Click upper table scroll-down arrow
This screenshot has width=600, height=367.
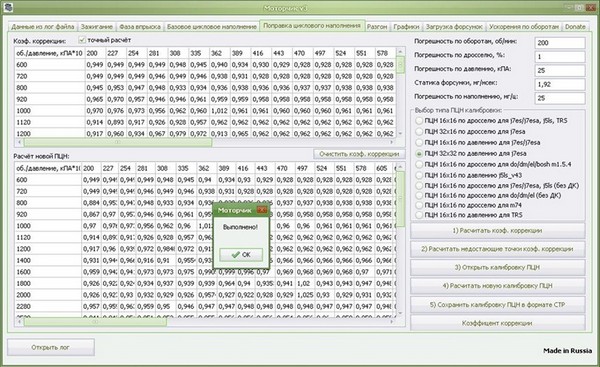400,134
